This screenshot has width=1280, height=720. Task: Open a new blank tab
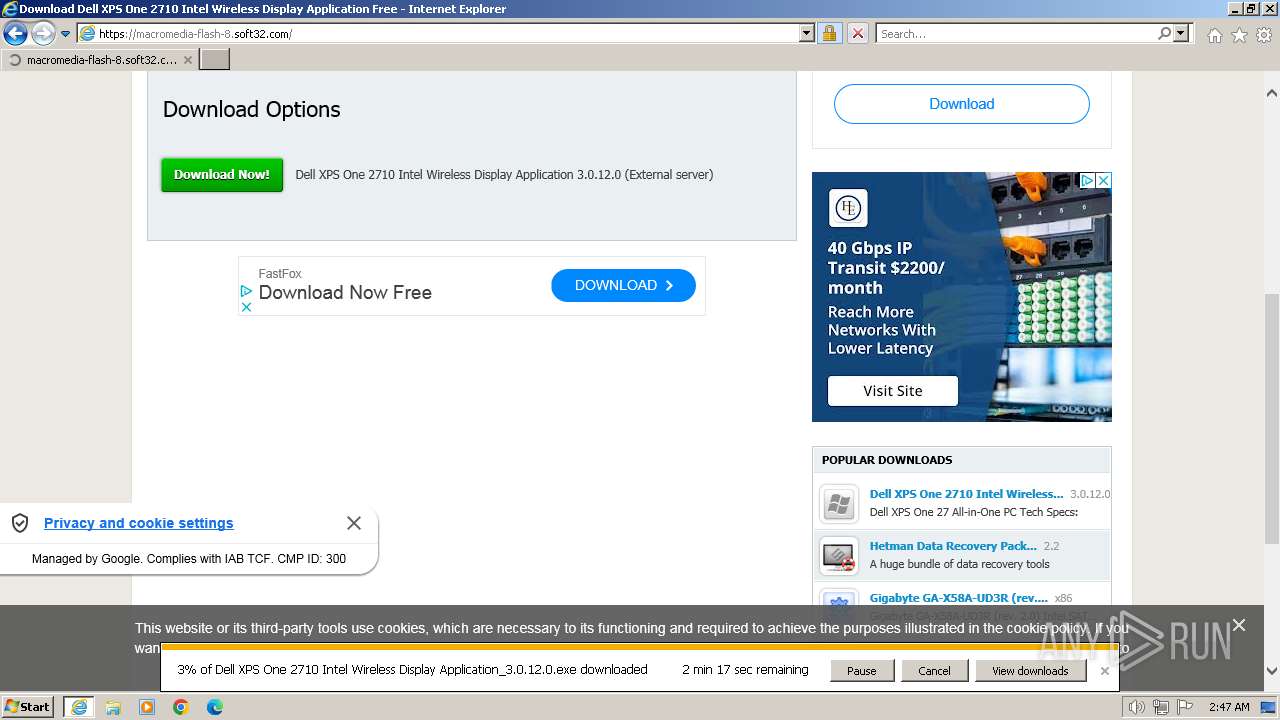point(215,60)
